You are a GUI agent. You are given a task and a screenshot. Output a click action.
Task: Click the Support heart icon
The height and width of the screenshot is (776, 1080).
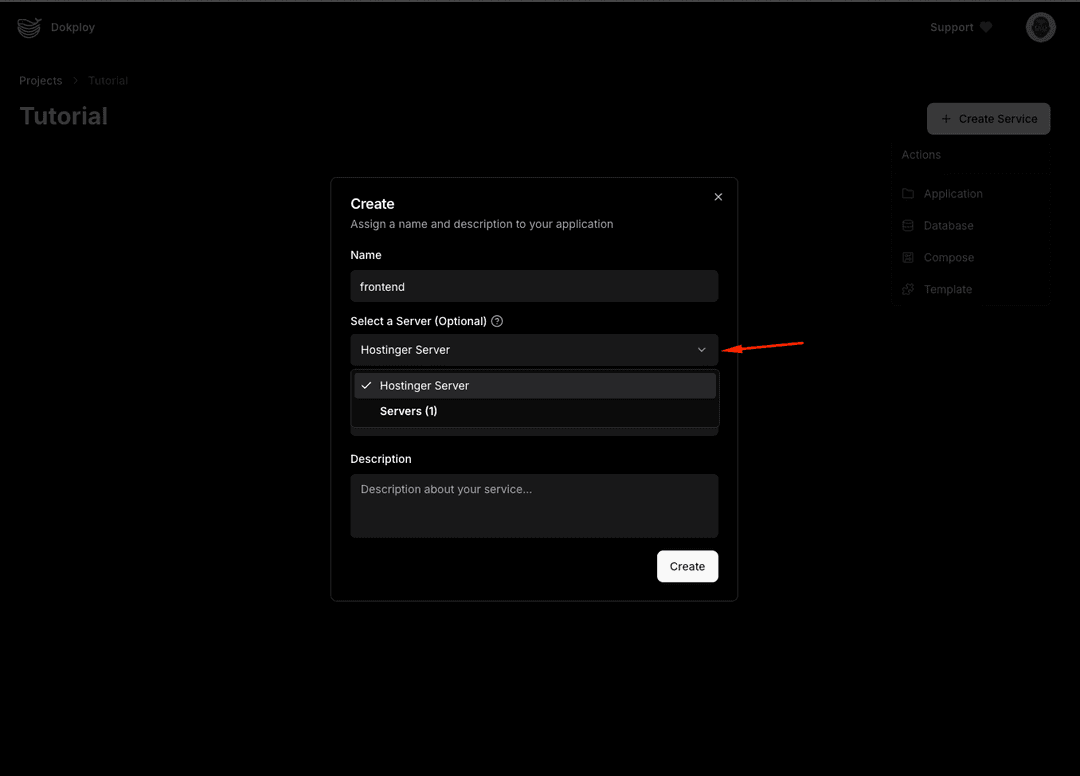coord(986,27)
